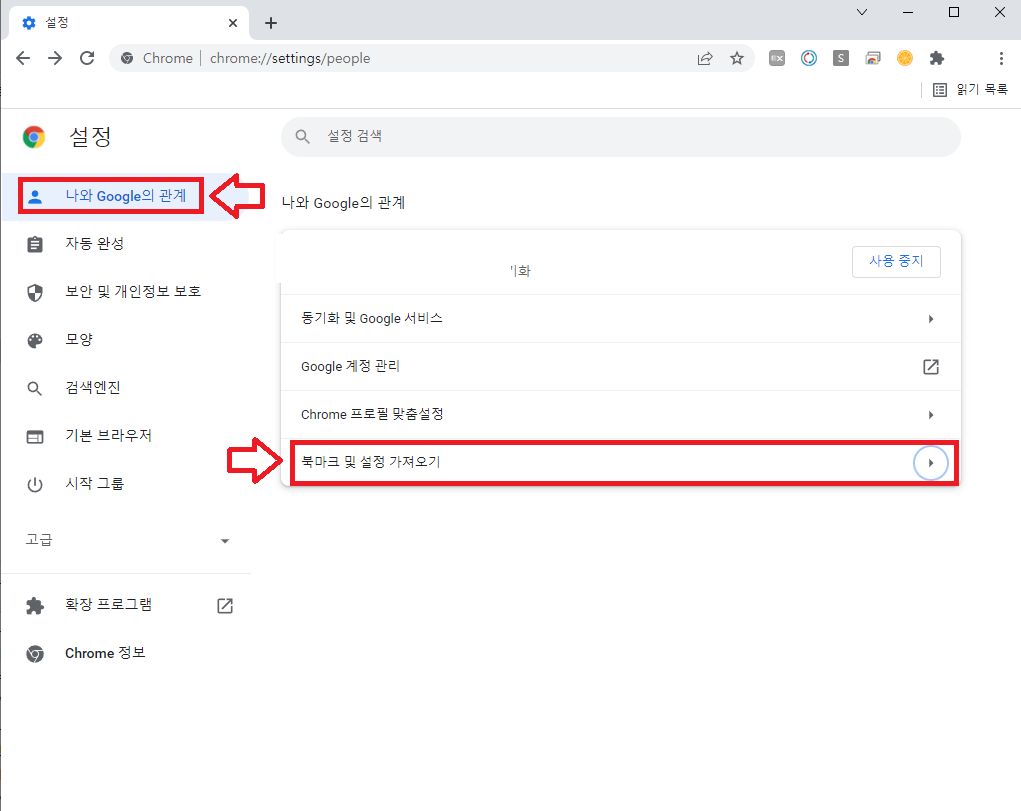Select the 설정 browser tab
The height and width of the screenshot is (811, 1021).
click(x=129, y=23)
